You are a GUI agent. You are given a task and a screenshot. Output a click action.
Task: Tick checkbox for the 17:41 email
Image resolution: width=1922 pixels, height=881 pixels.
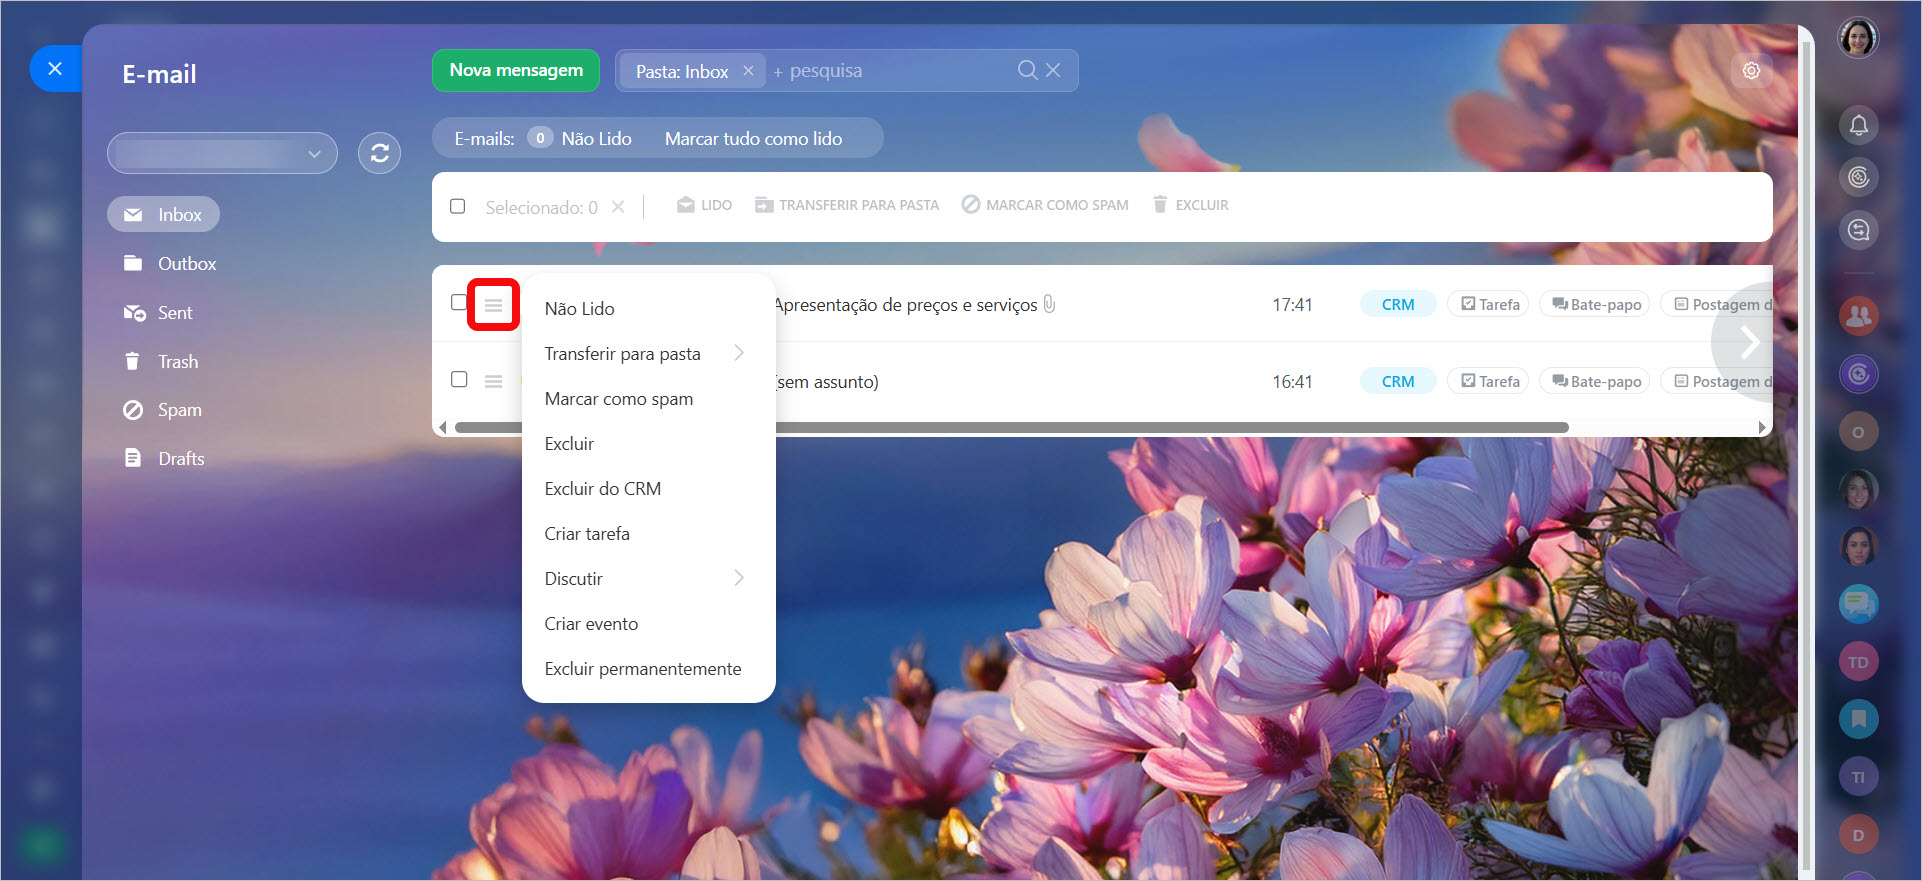coord(459,302)
